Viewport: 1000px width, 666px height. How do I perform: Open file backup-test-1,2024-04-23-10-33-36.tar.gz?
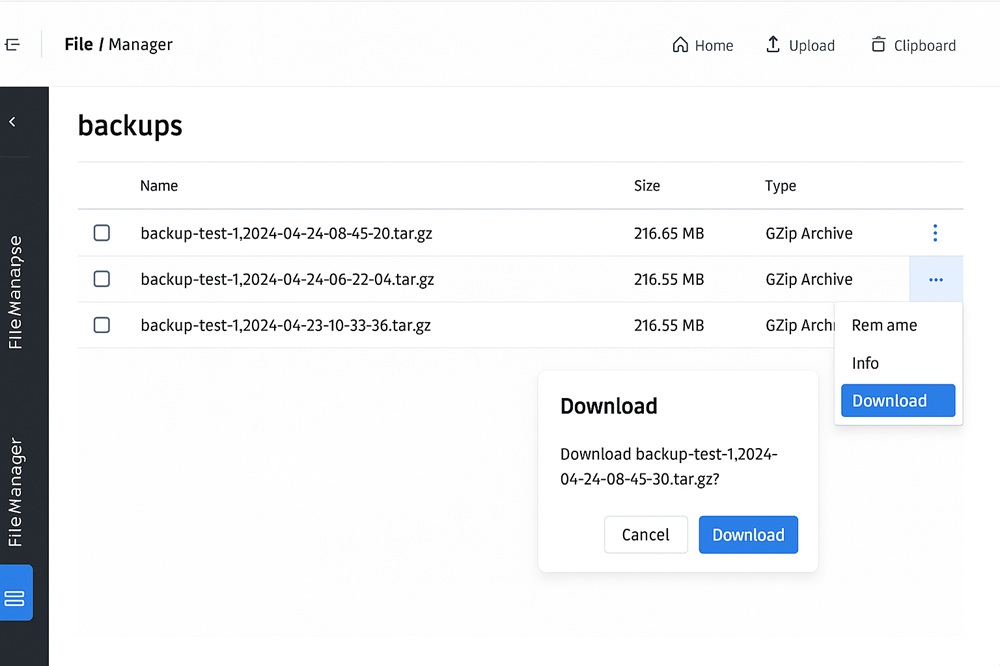[x=286, y=325]
